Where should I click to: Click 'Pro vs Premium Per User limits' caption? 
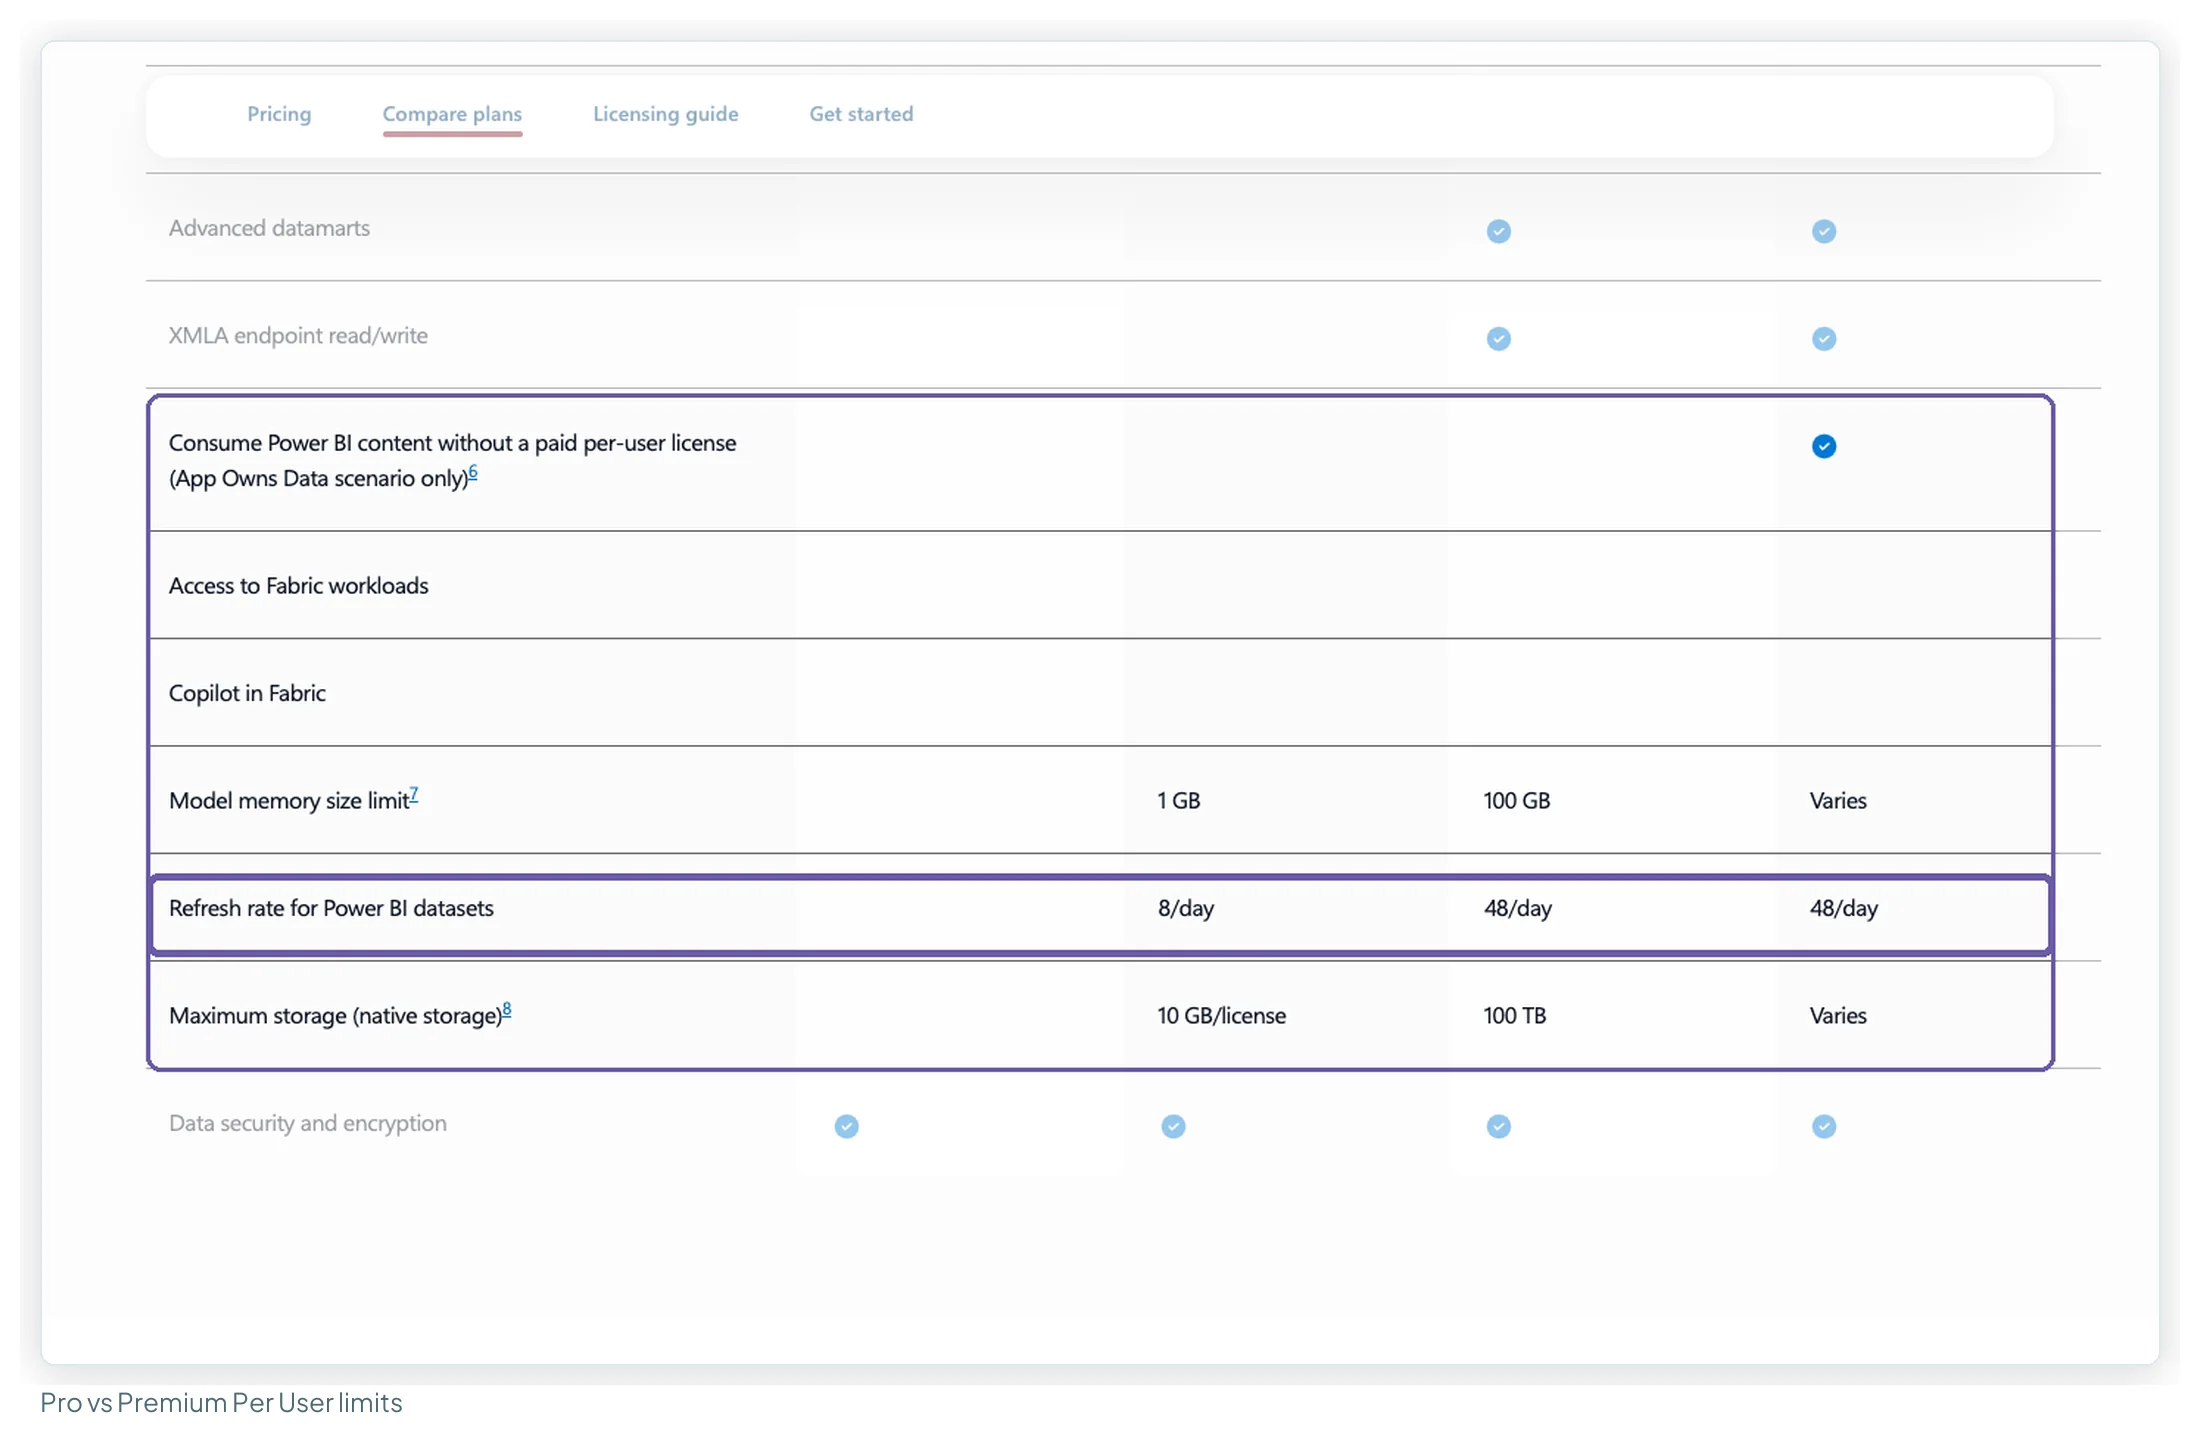pyautogui.click(x=221, y=1402)
